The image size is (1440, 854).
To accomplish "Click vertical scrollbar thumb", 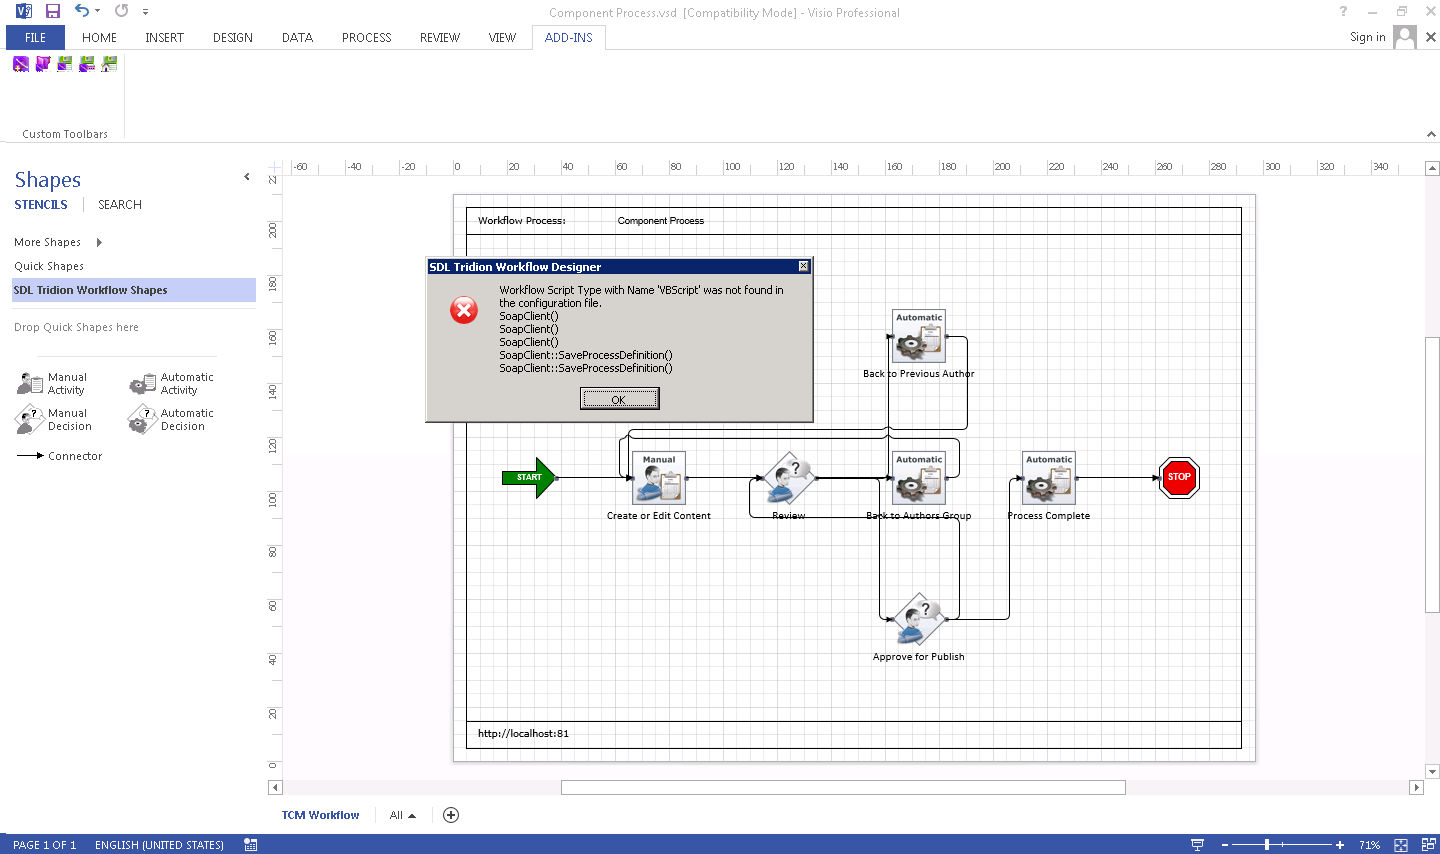I will [x=1432, y=475].
